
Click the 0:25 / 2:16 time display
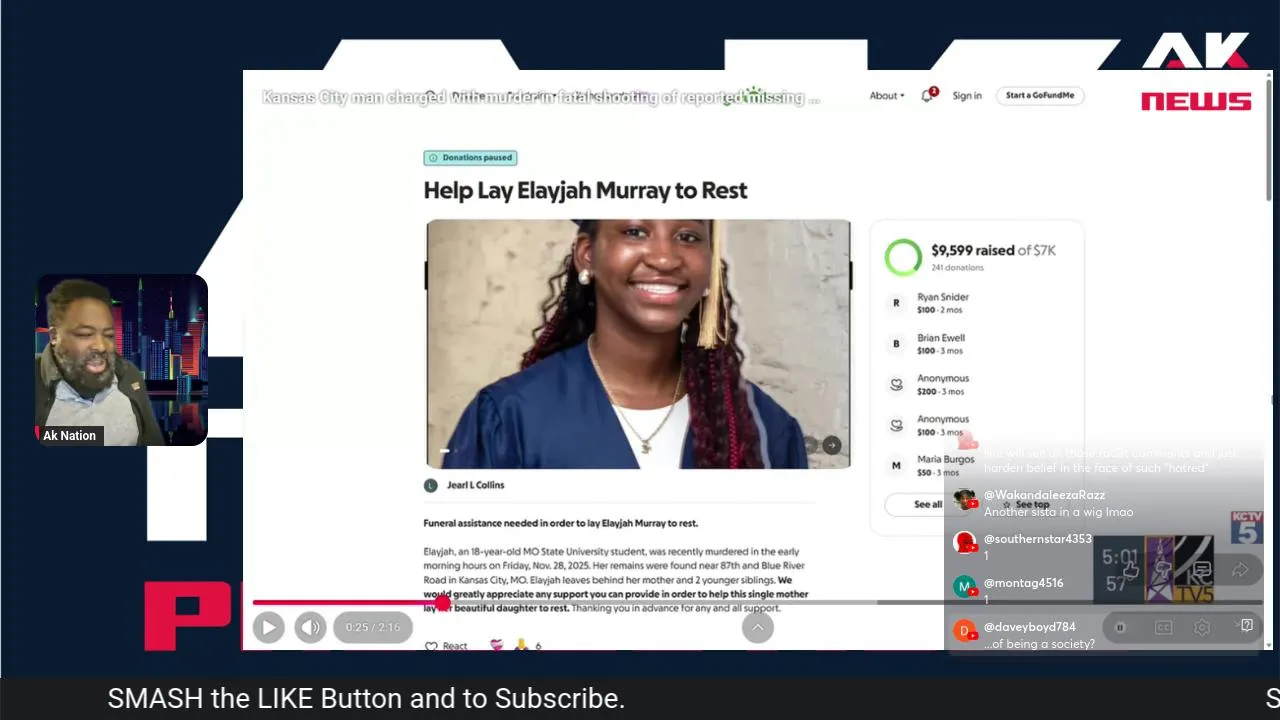click(x=373, y=627)
